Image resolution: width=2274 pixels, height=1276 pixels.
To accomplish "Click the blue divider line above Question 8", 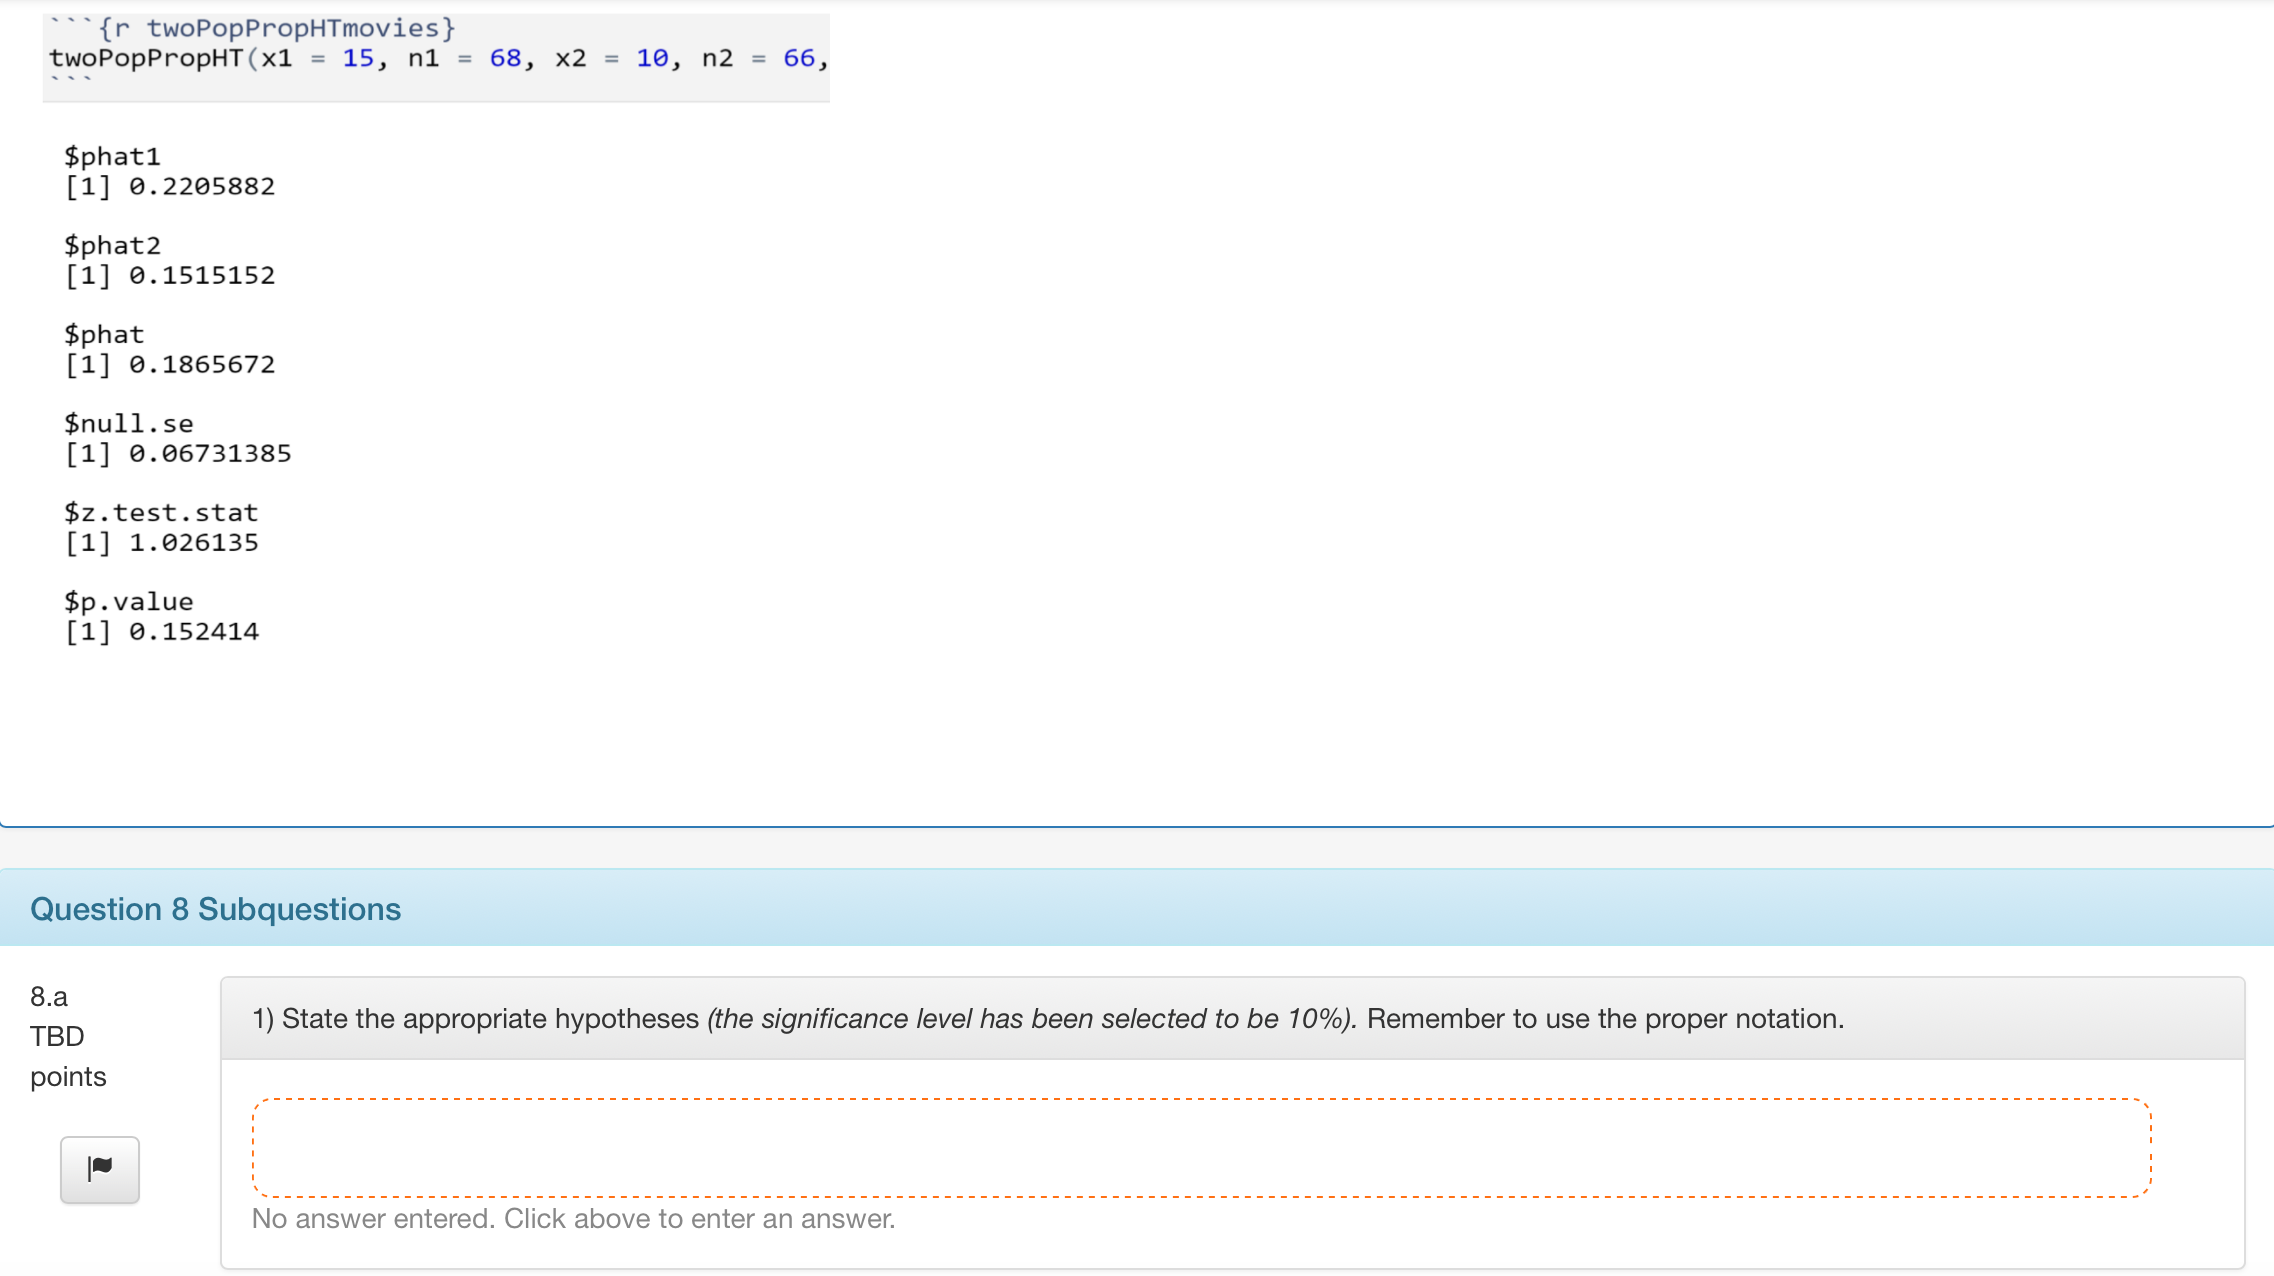I will [1137, 824].
